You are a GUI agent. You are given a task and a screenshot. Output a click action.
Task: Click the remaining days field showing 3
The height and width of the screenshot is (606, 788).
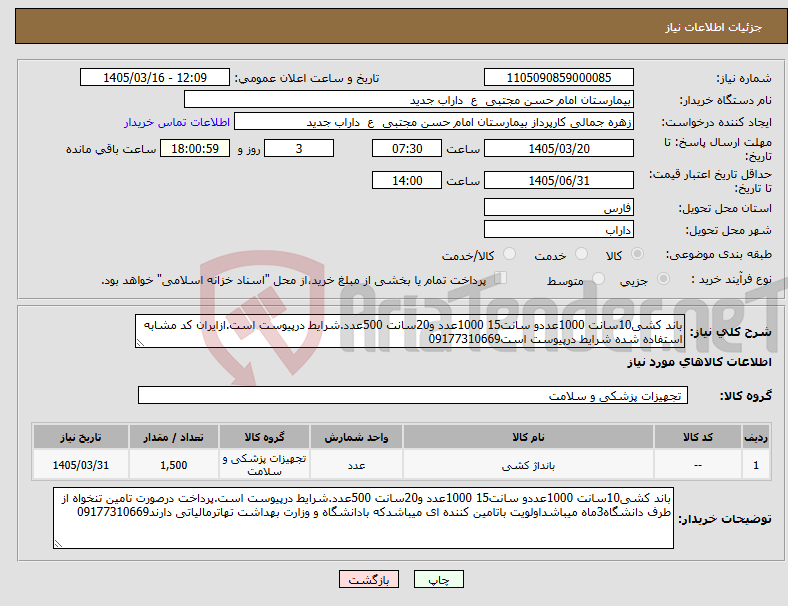coord(299,148)
